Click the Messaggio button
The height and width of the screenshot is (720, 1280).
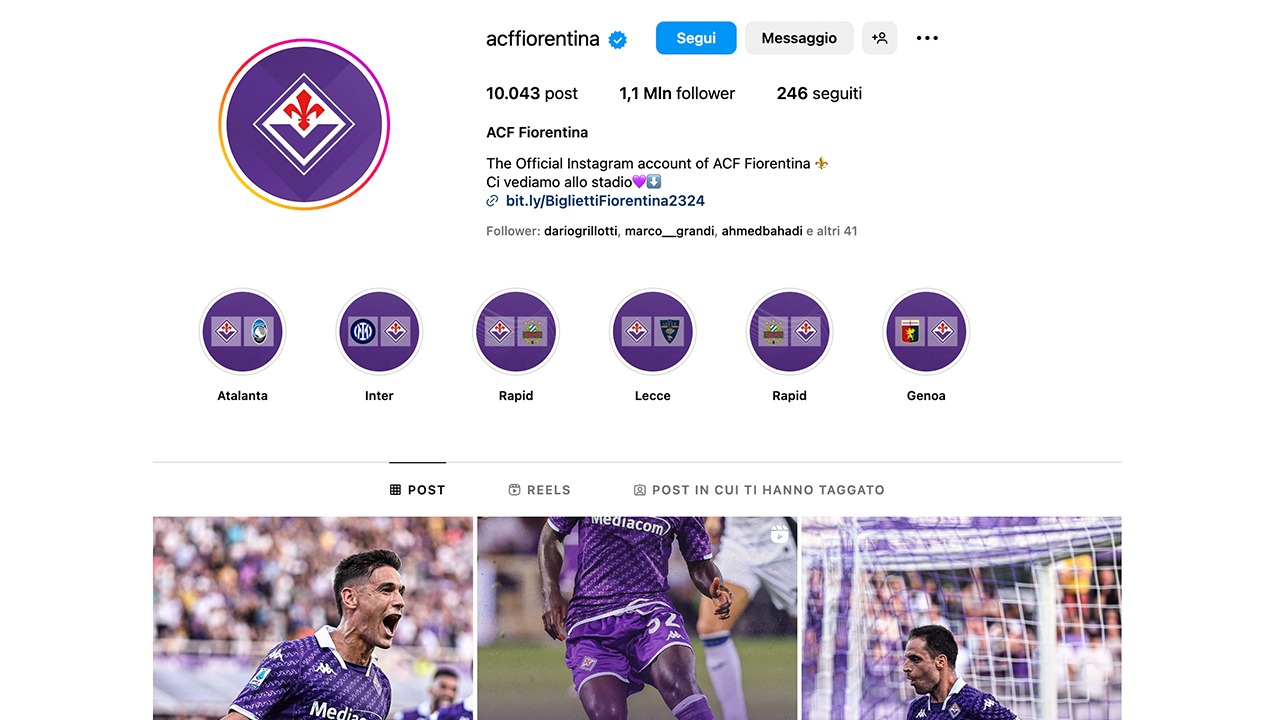799,38
